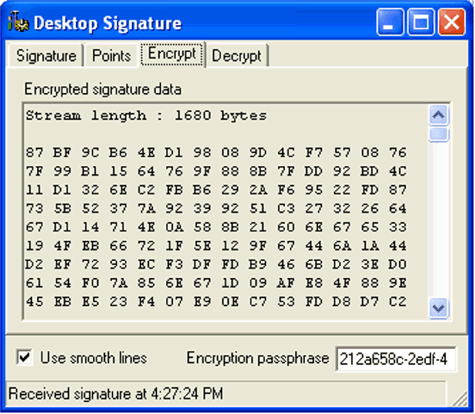
Task: Click the Stream length line in the text box
Action: [146, 116]
